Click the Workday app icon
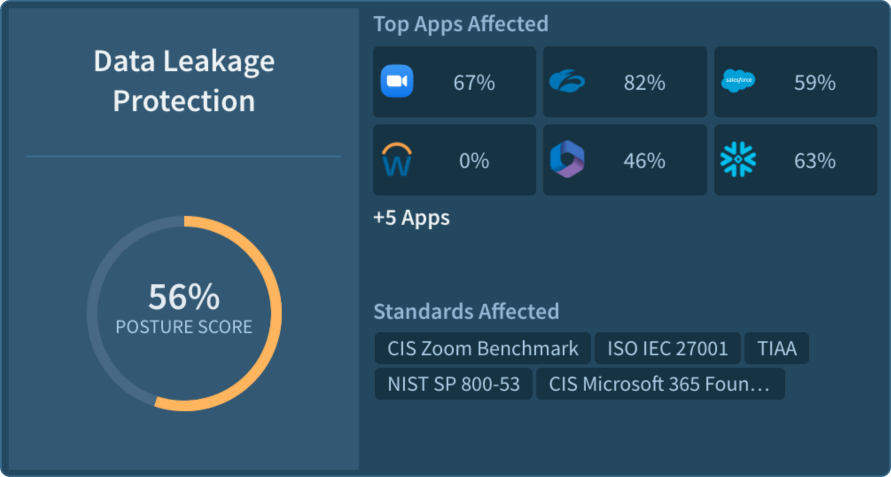The height and width of the screenshot is (477, 891). click(x=397, y=160)
